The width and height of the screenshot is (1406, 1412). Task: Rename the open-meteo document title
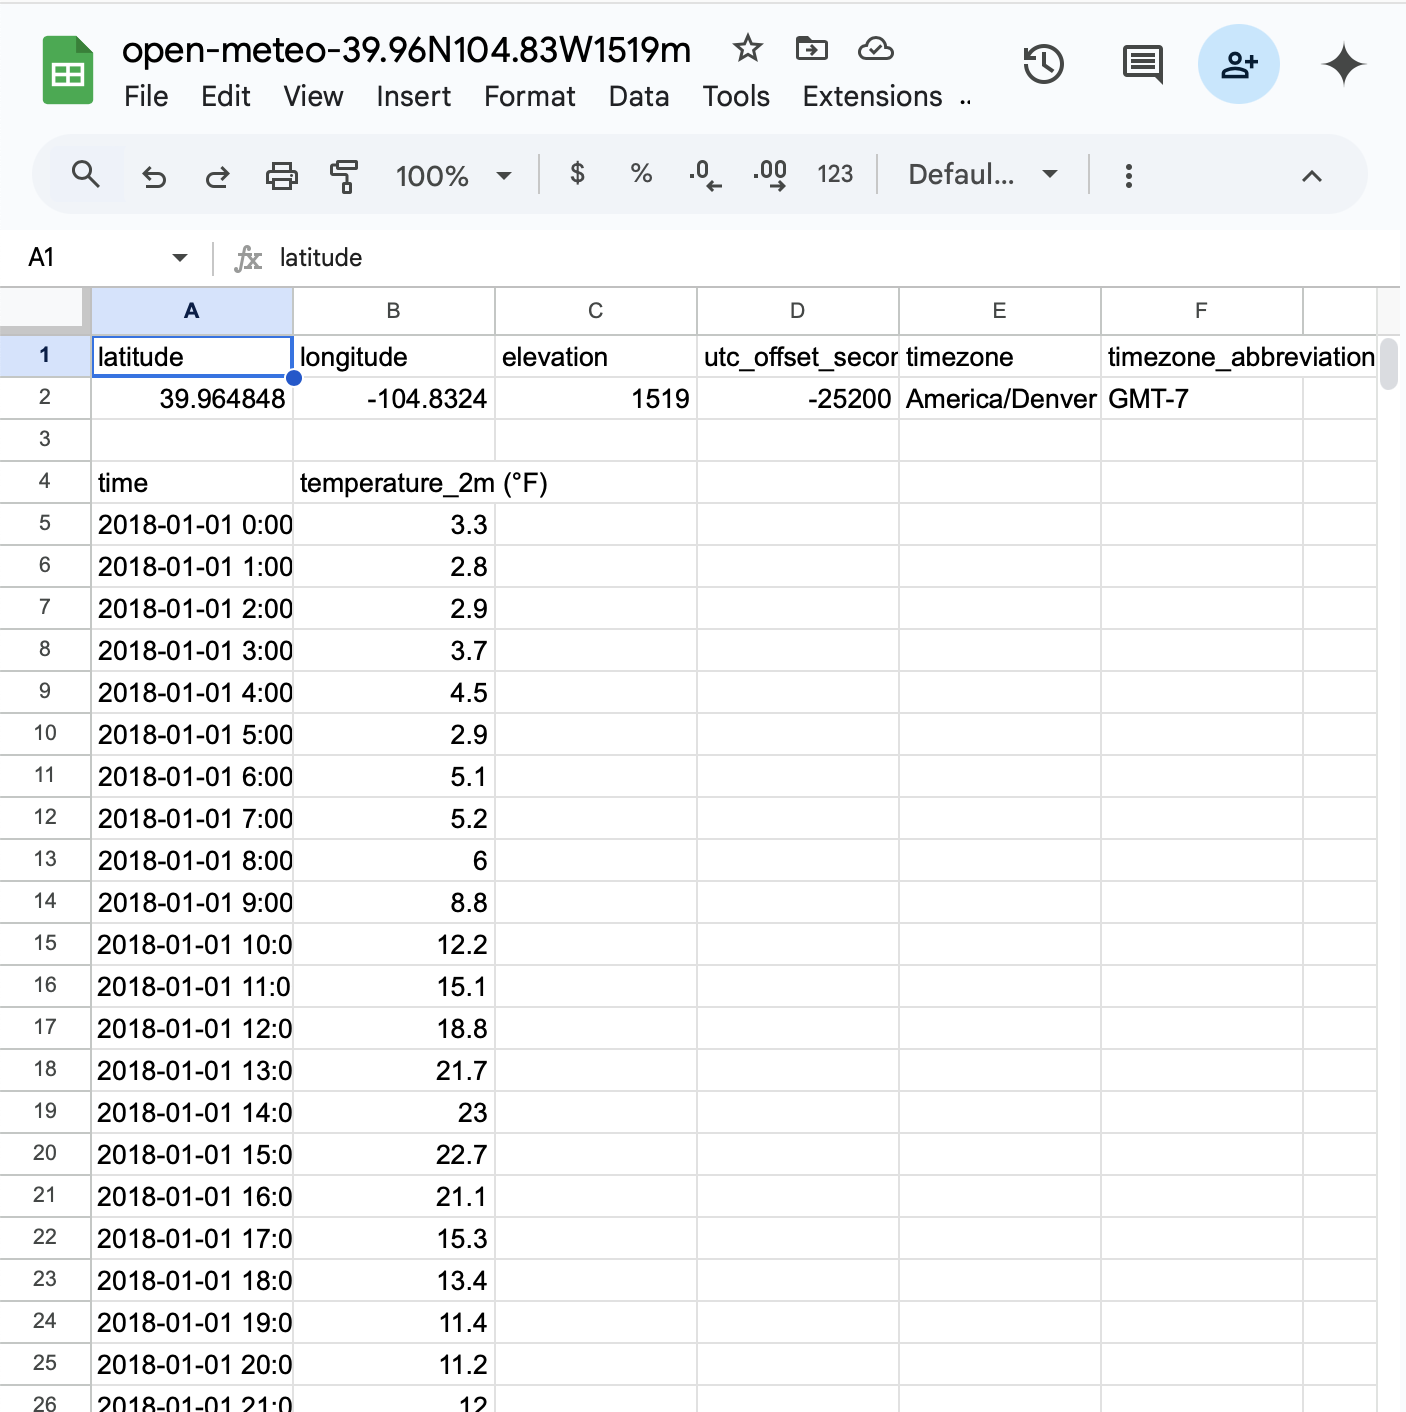pos(406,50)
